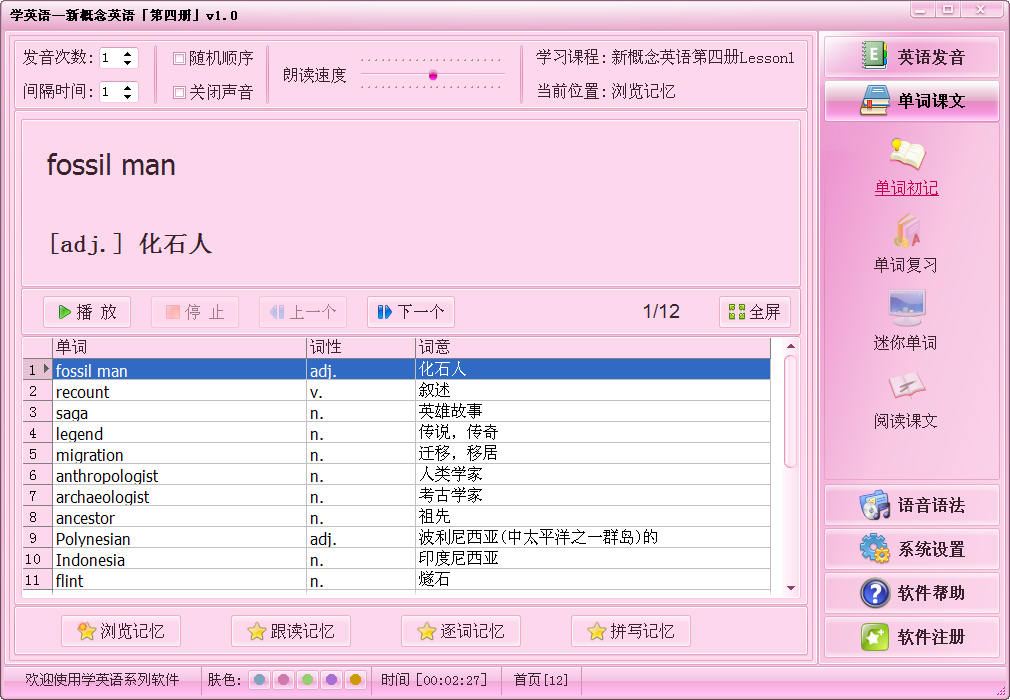Start 浏览记忆 browse mode
This screenshot has height=700, width=1010.
(x=121, y=631)
